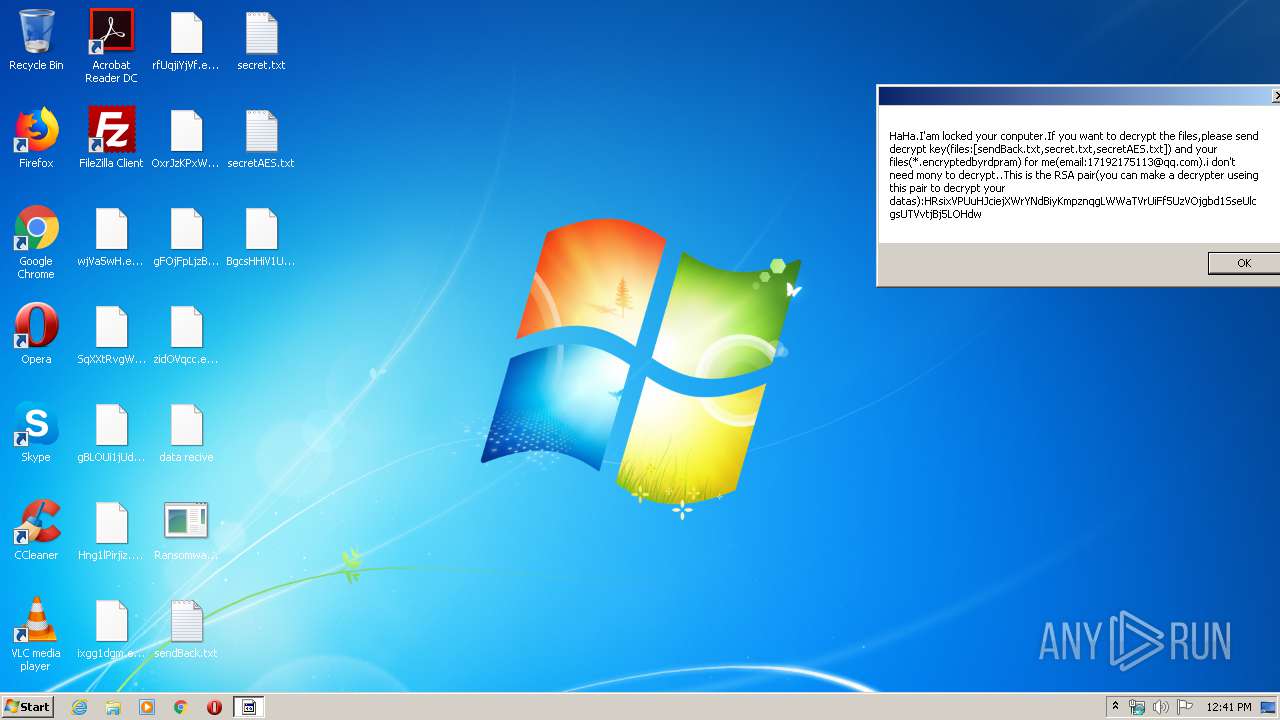The width and height of the screenshot is (1280, 720).
Task: Show hidden system tray icons
Action: (1115, 707)
